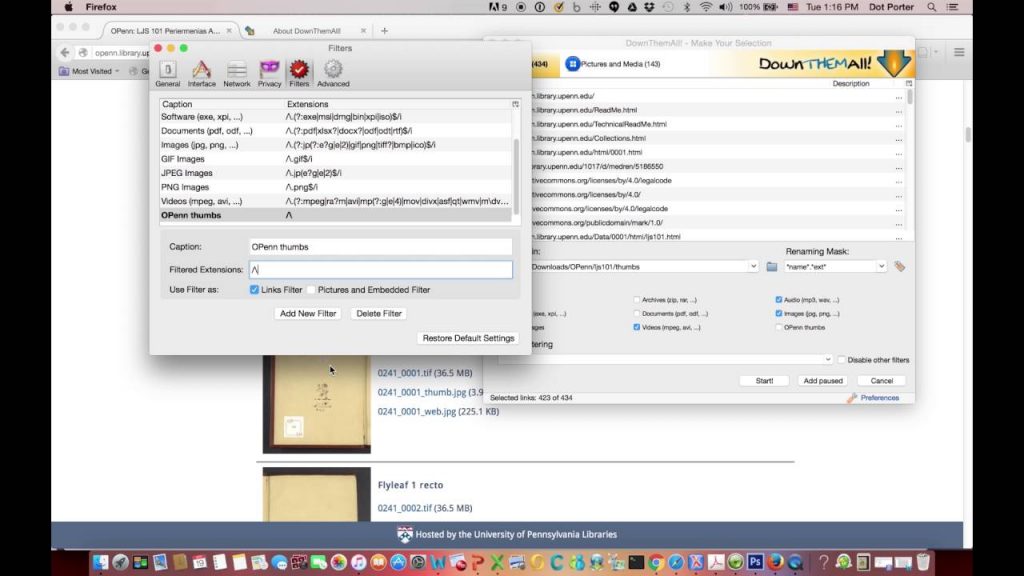The width and height of the screenshot is (1024, 576).
Task: Click the Delete Filter button
Action: (379, 313)
